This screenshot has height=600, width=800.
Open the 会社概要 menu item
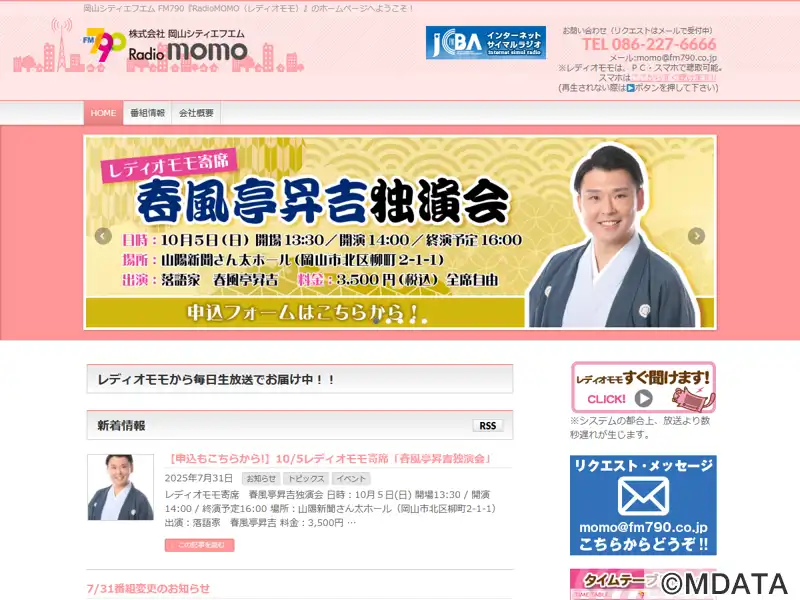click(196, 113)
